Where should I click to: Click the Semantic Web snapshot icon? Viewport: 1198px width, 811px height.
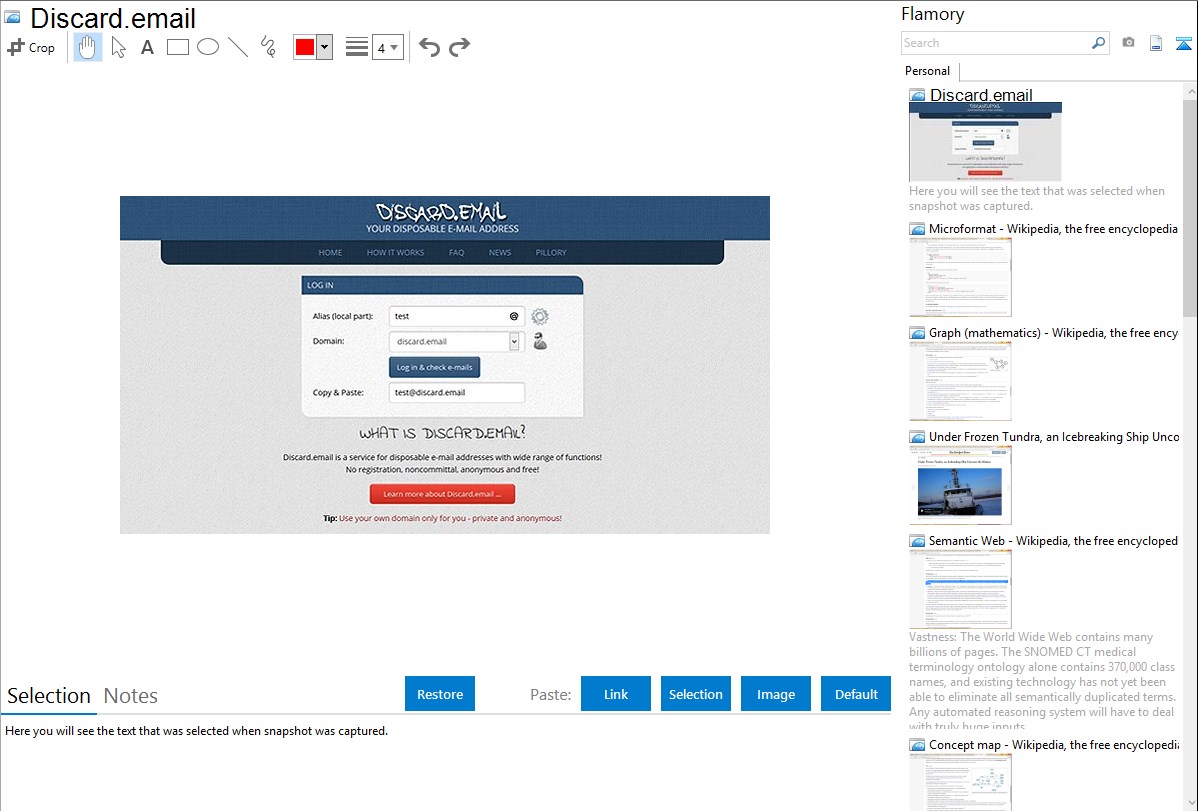click(917, 540)
